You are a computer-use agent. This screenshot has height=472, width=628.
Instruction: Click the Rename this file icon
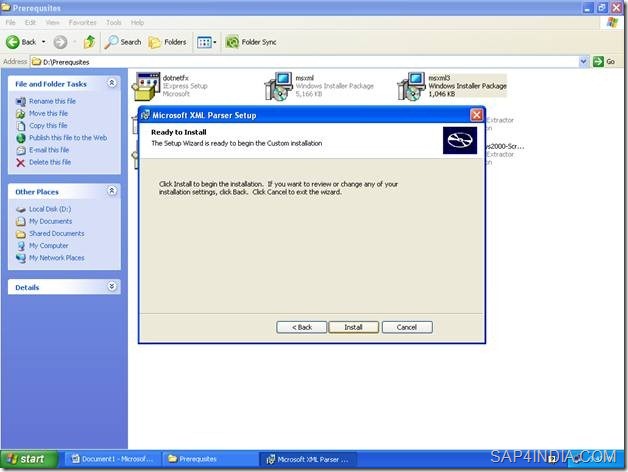21,101
